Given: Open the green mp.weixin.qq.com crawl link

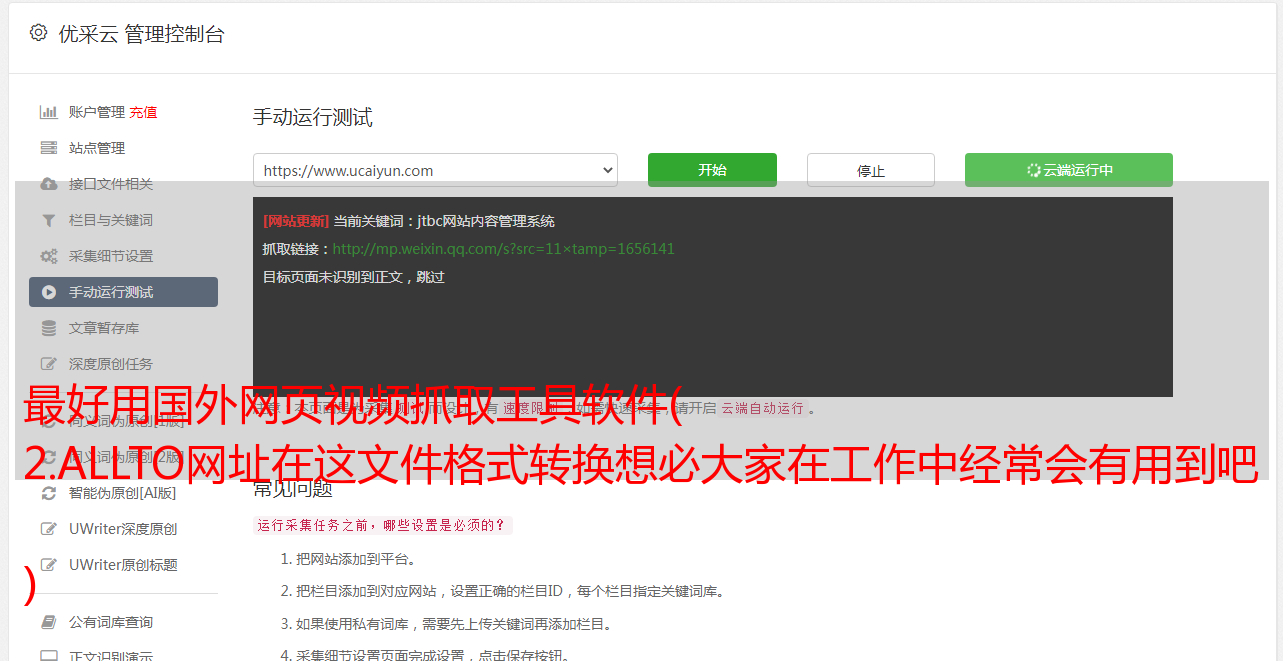Looking at the screenshot, I should (503, 249).
